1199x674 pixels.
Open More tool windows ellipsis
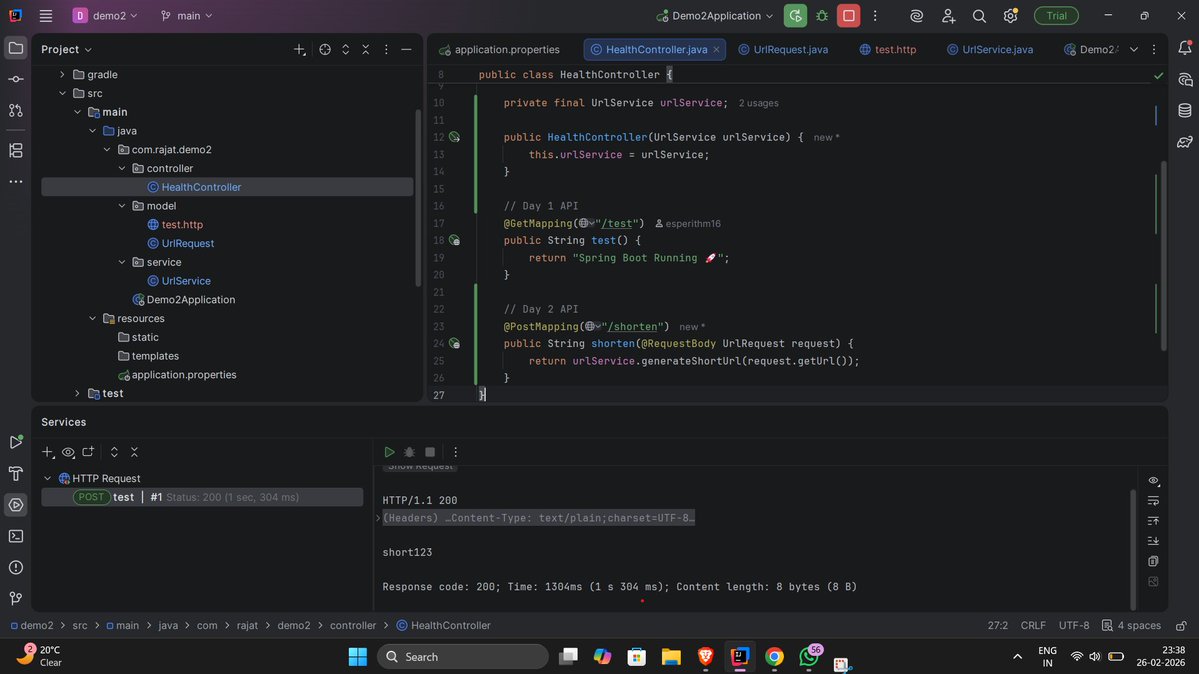[x=15, y=181]
